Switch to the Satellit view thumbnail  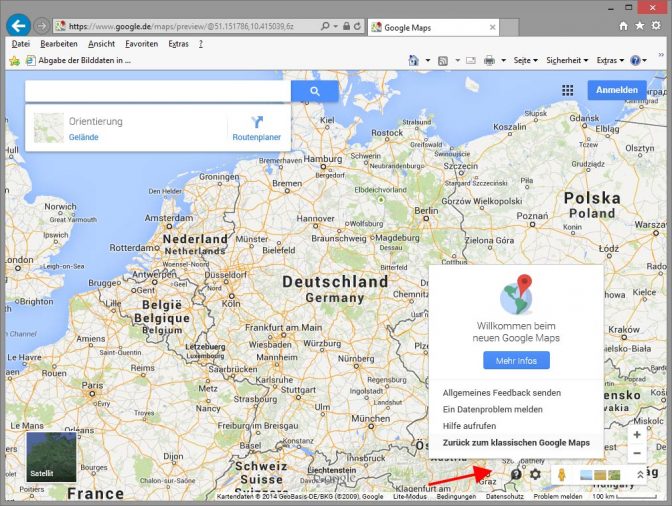(51, 457)
